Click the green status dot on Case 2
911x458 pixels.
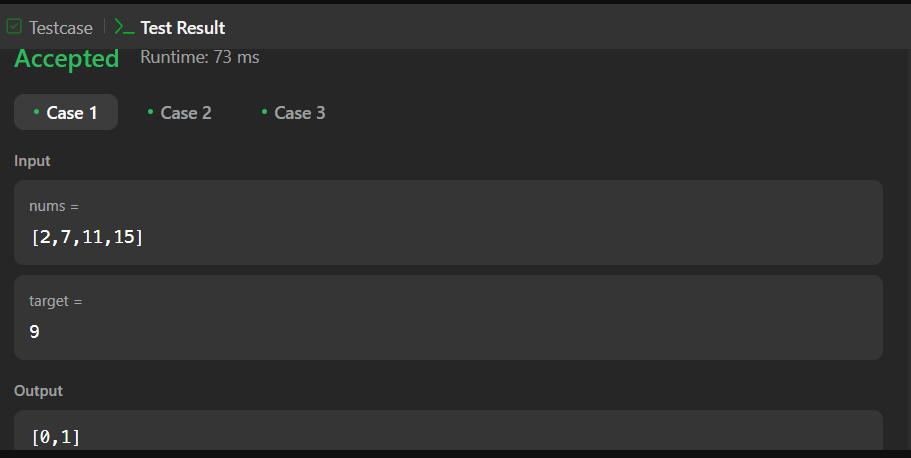pyautogui.click(x=150, y=111)
